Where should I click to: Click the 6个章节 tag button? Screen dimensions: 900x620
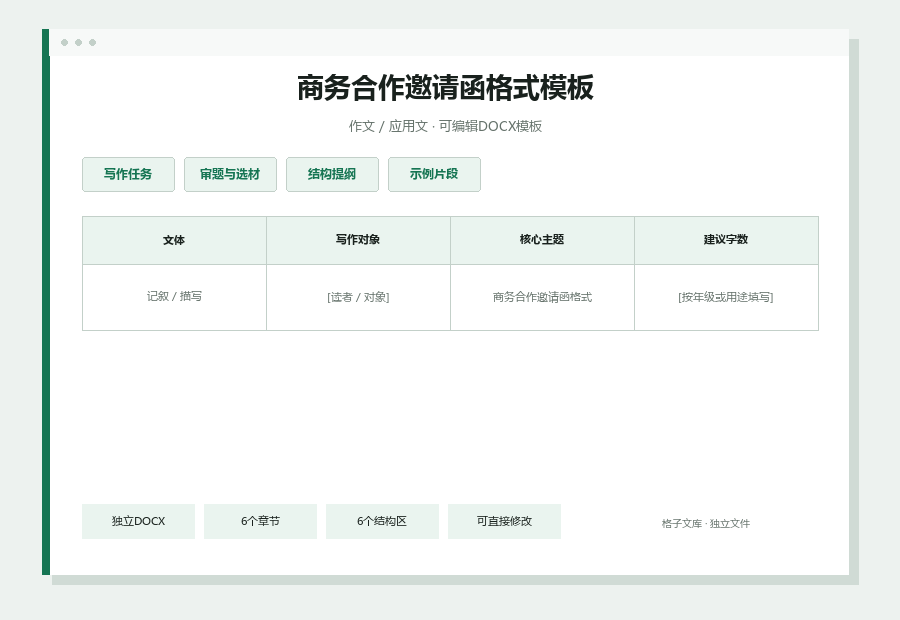[x=260, y=521]
